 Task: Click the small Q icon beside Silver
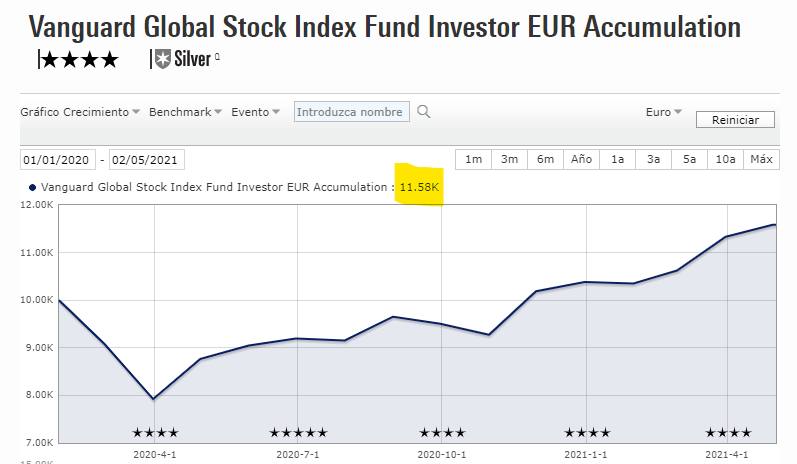[x=217, y=57]
